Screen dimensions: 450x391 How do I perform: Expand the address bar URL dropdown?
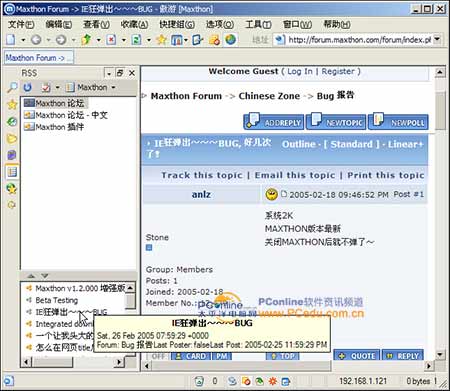[437, 40]
